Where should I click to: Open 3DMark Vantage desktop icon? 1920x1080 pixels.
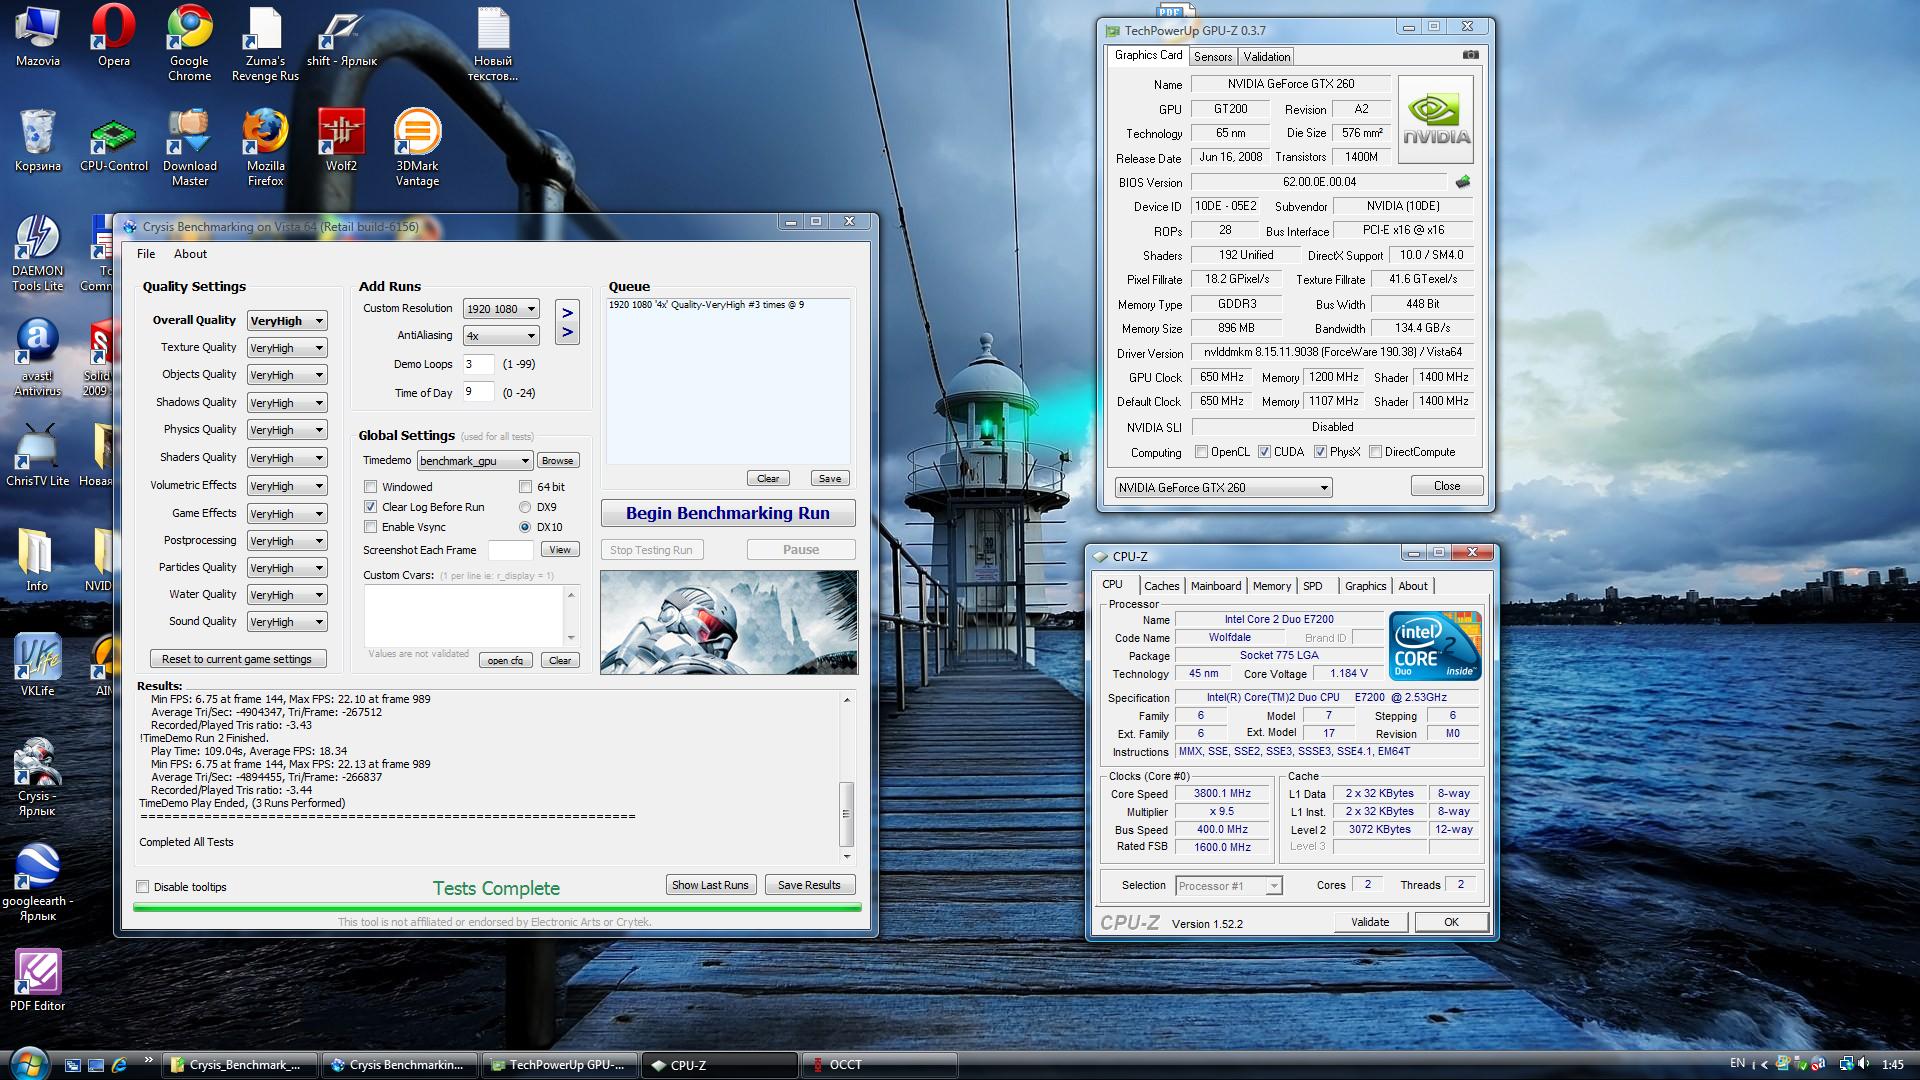click(x=417, y=148)
